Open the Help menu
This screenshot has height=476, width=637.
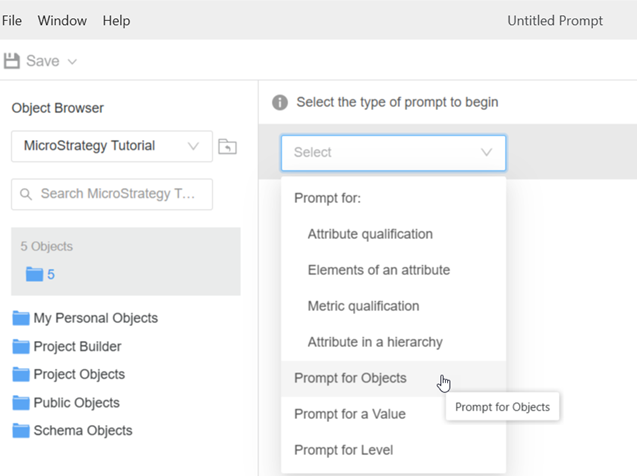(x=116, y=20)
